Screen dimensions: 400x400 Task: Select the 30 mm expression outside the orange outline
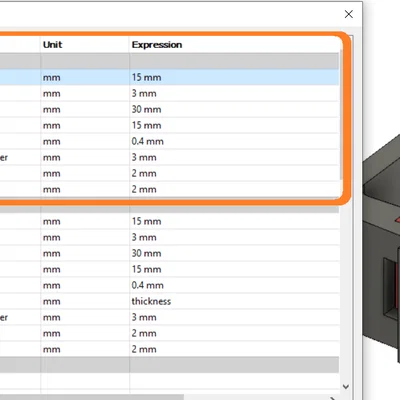pos(234,253)
